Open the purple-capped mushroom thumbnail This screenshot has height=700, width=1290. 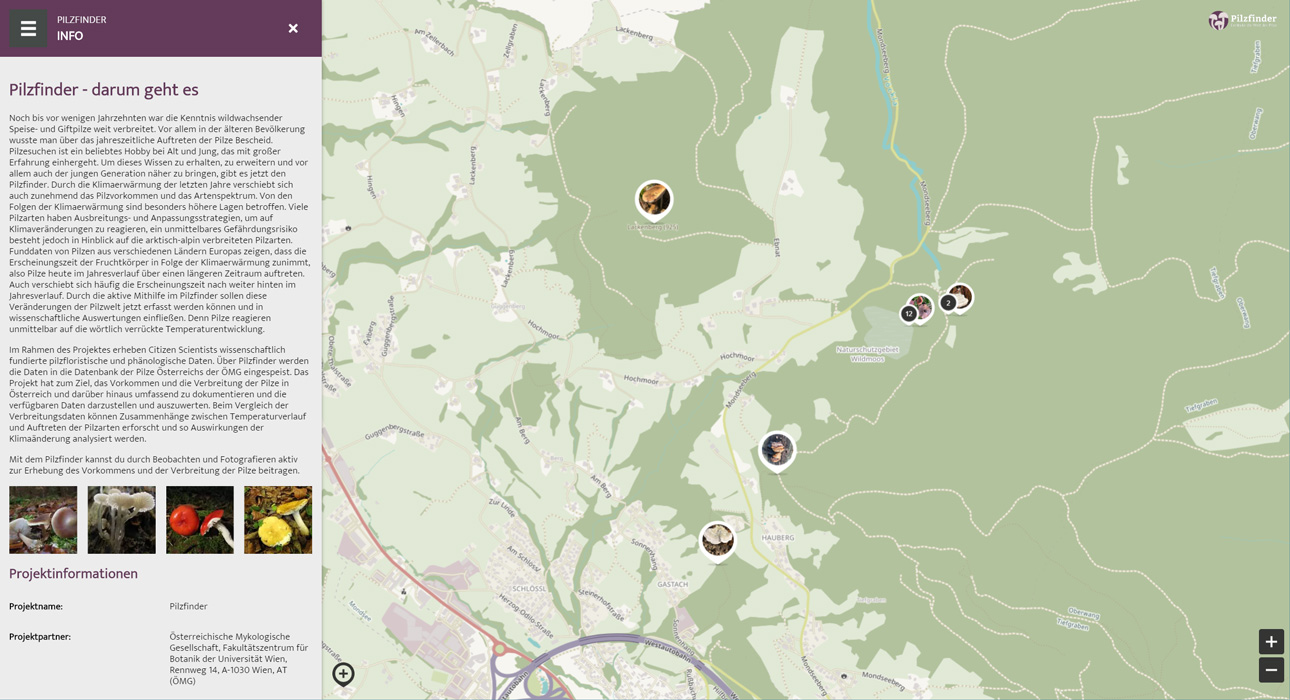[43, 520]
